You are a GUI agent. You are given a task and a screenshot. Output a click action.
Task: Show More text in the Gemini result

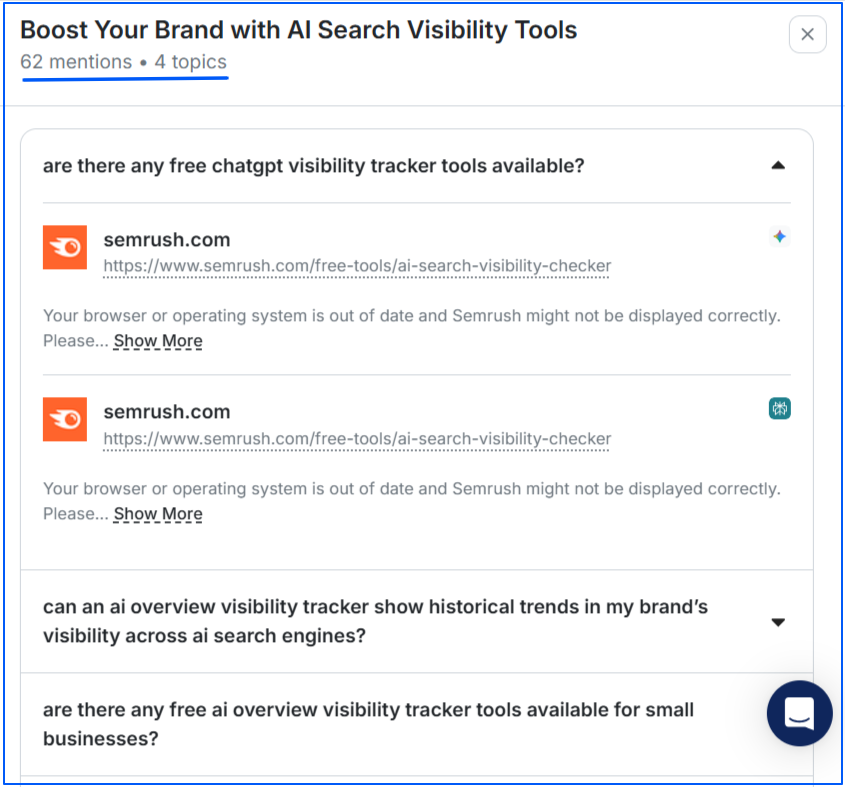(158, 341)
